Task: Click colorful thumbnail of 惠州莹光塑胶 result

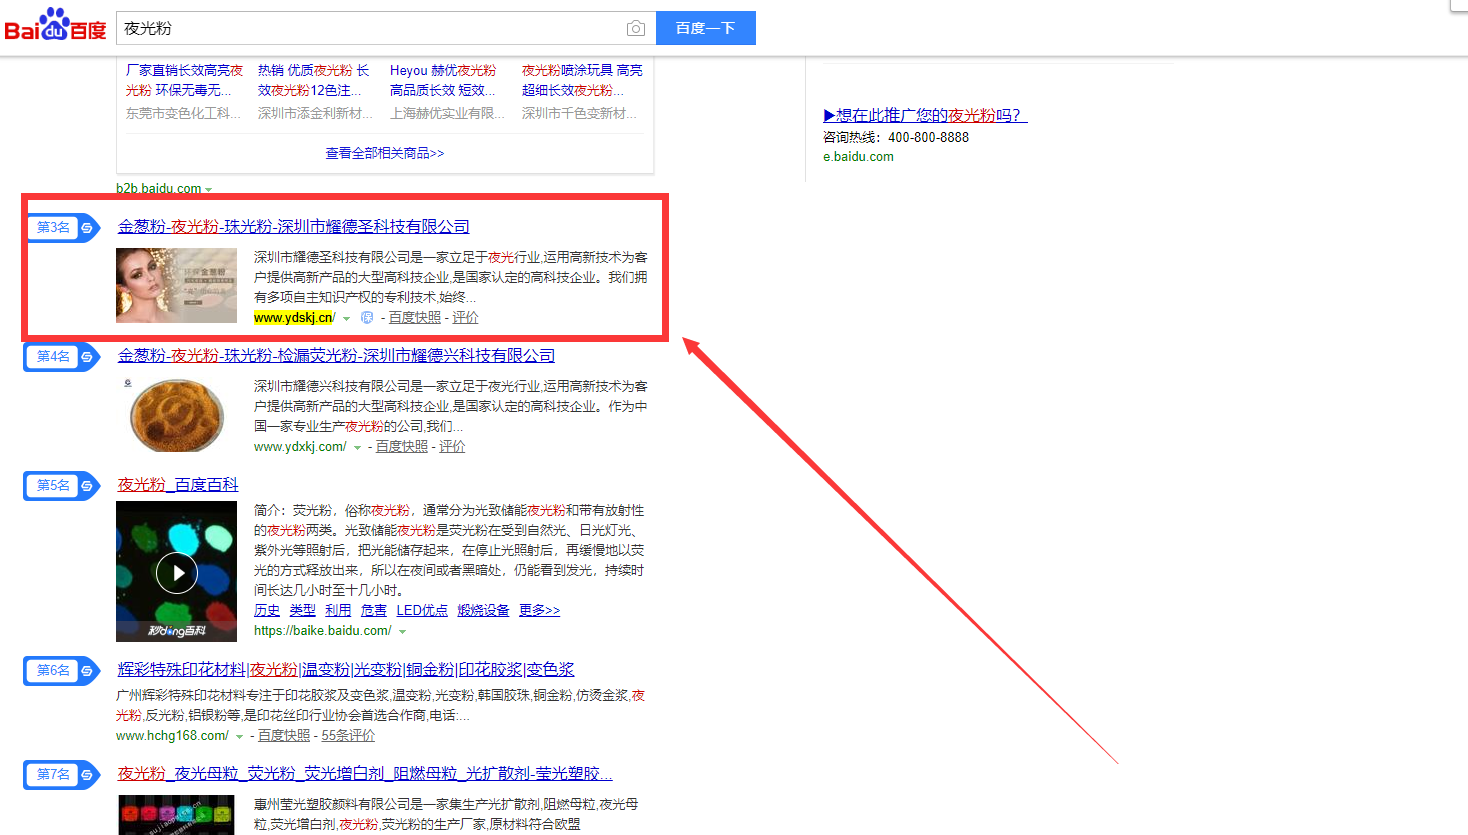Action: [176, 815]
